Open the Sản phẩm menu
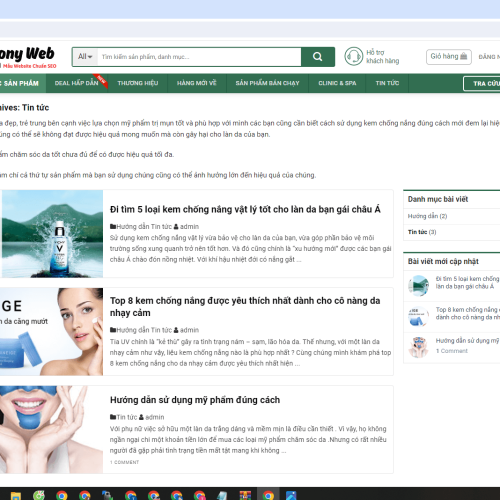This screenshot has width=500, height=500. tap(21, 83)
